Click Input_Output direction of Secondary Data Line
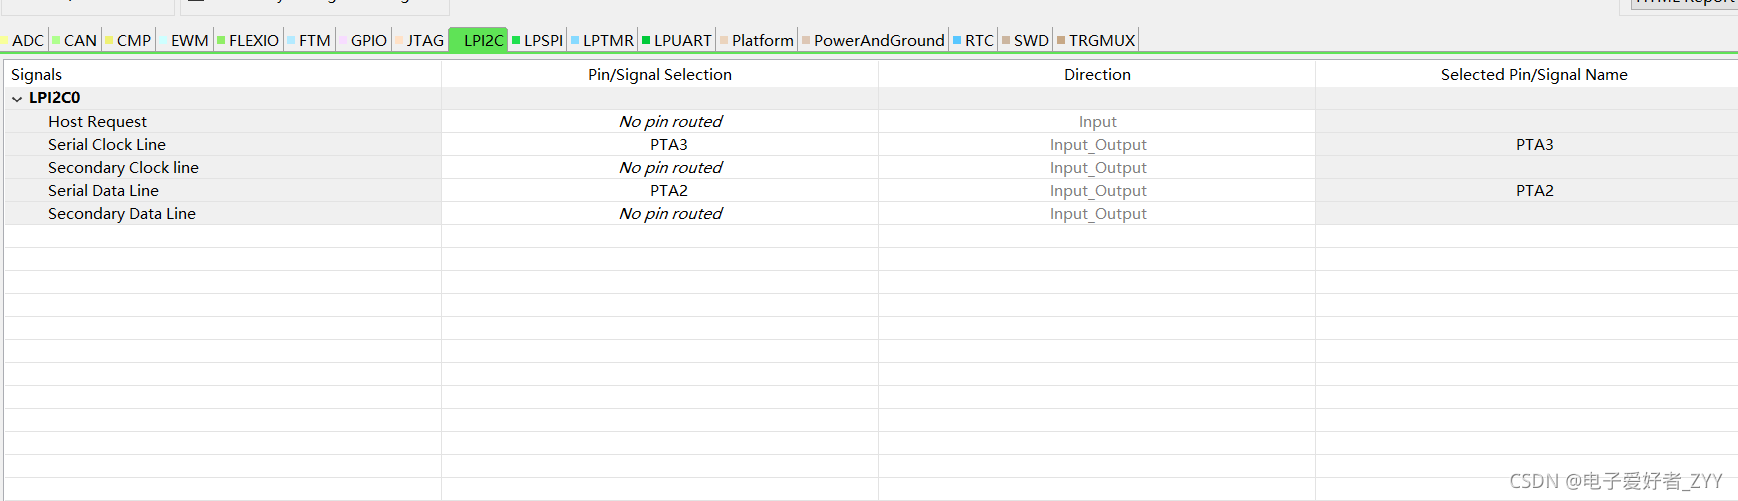Viewport: 1738px width, 501px height. point(1097,213)
